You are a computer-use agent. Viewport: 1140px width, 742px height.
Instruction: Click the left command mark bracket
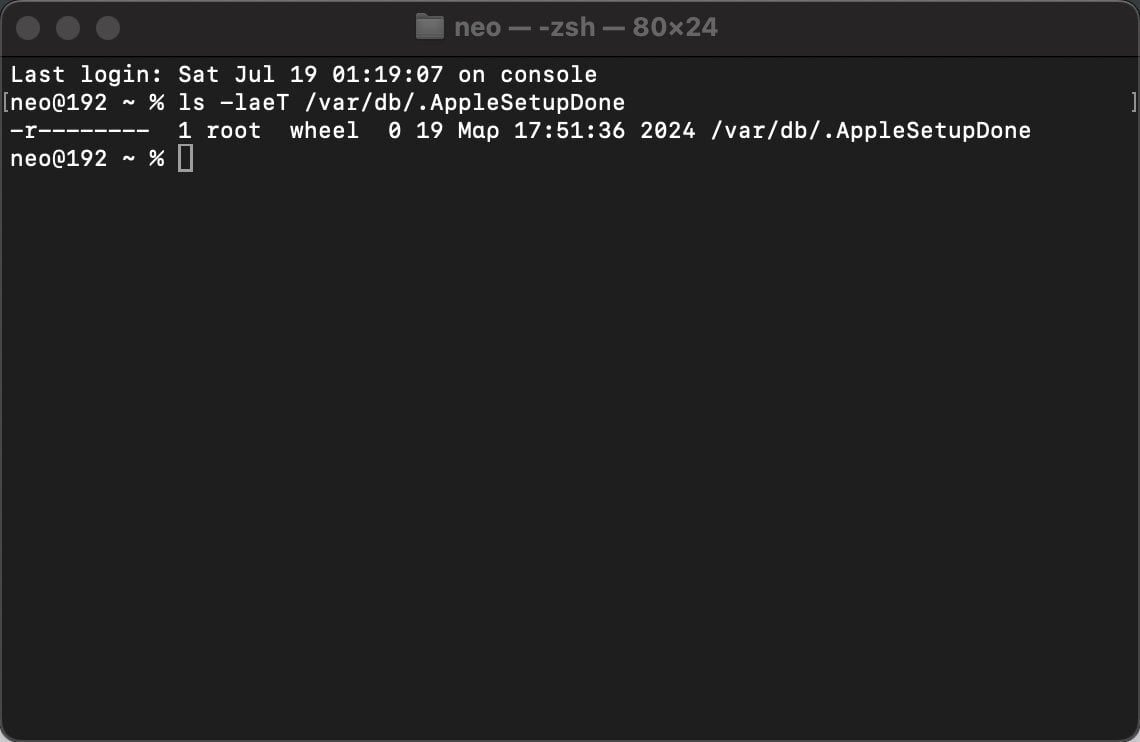coord(6,102)
